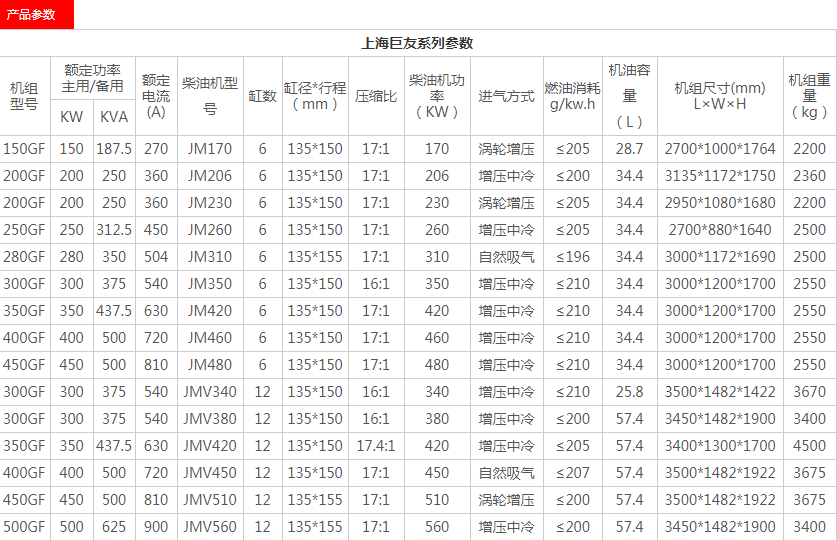Select the 625 KVA cell
This screenshot has width=837, height=540.
click(114, 527)
